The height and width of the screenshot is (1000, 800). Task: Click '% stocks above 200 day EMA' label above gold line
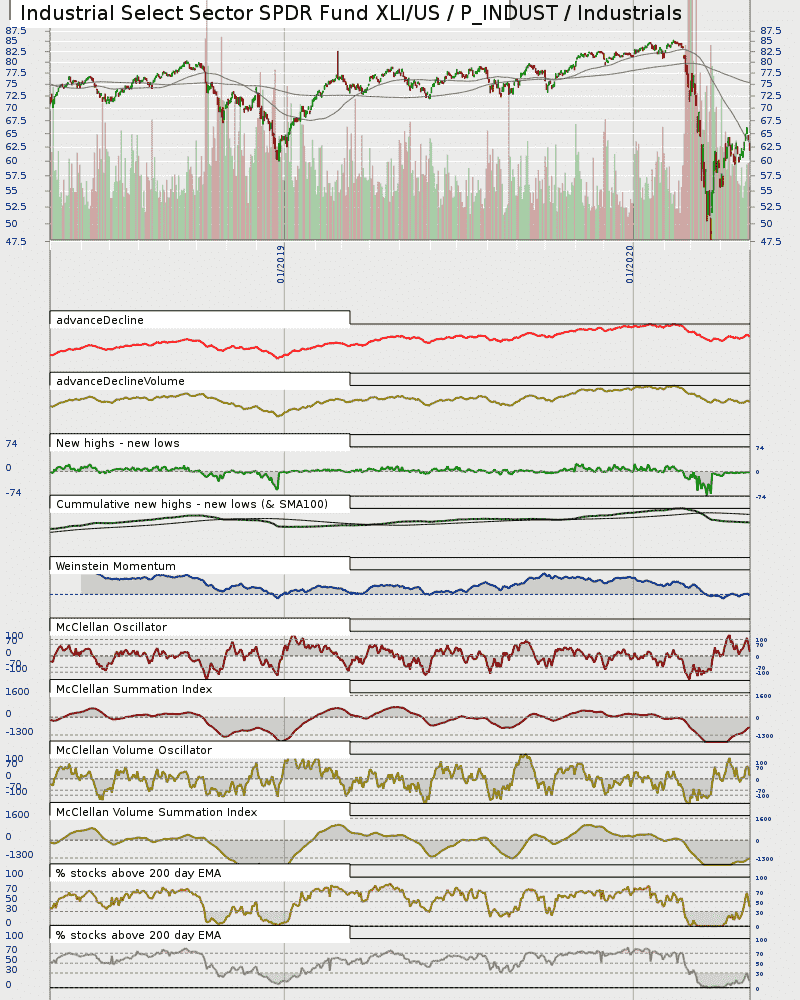point(138,874)
